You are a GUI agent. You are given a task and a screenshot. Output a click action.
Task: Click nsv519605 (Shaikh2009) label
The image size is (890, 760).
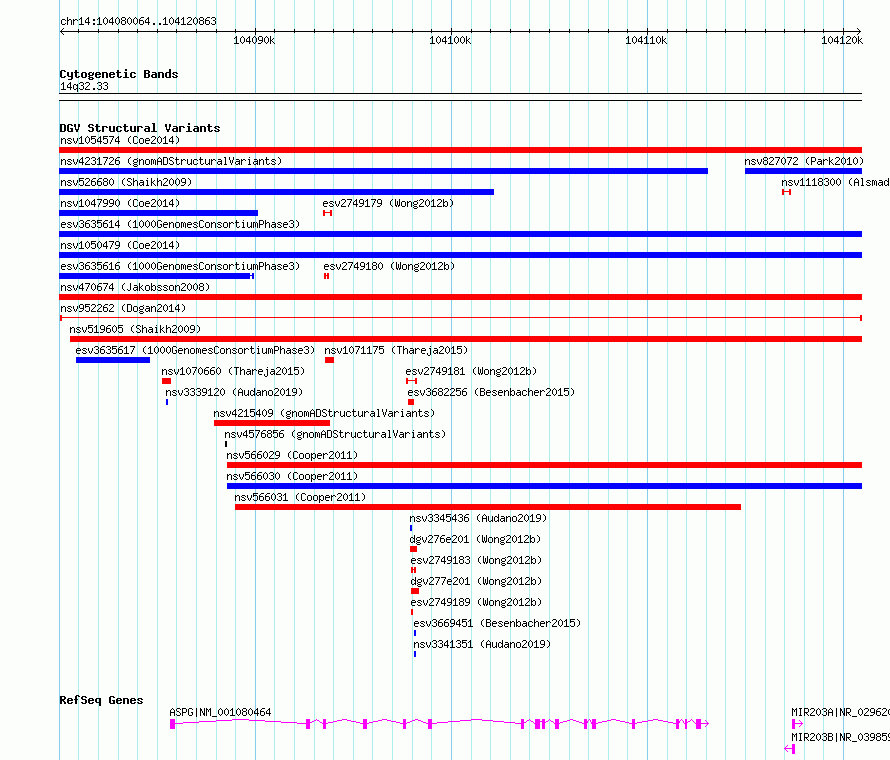tap(135, 329)
